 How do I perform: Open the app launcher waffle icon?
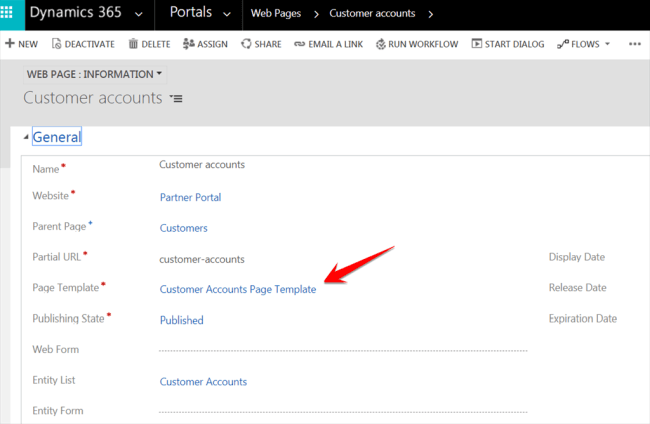click(x=6, y=12)
